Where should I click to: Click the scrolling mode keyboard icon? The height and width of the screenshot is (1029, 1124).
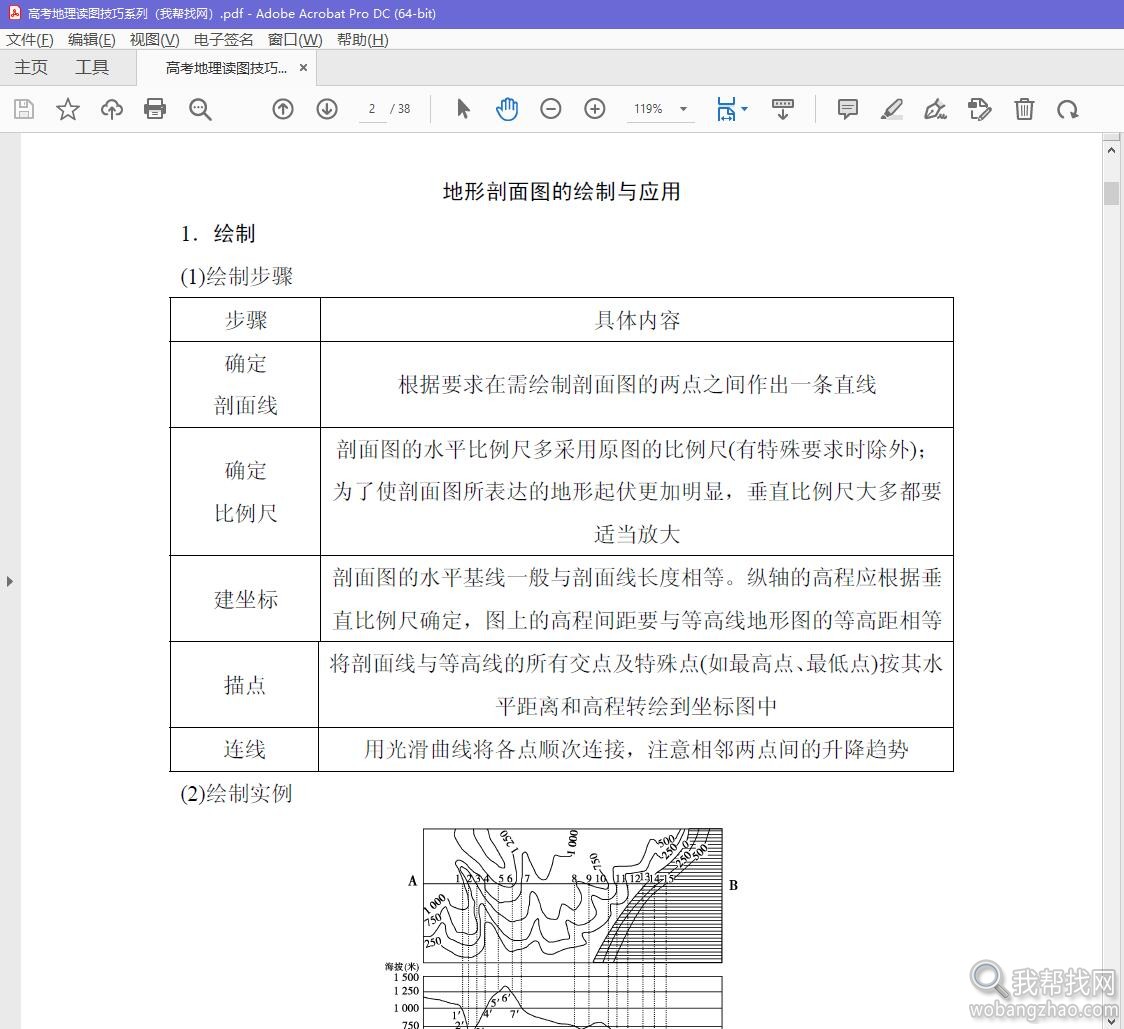[x=783, y=109]
